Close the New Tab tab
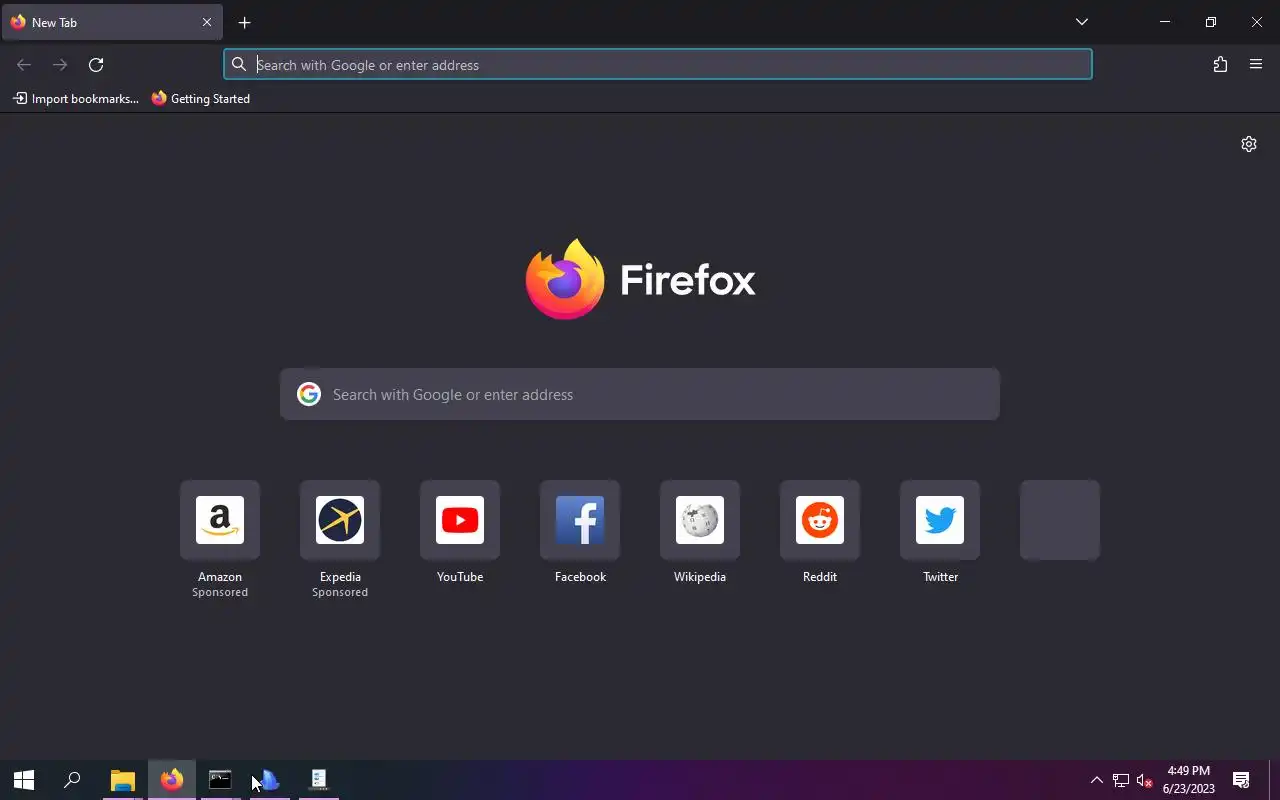Screen dimensions: 1280x800 [207, 22]
